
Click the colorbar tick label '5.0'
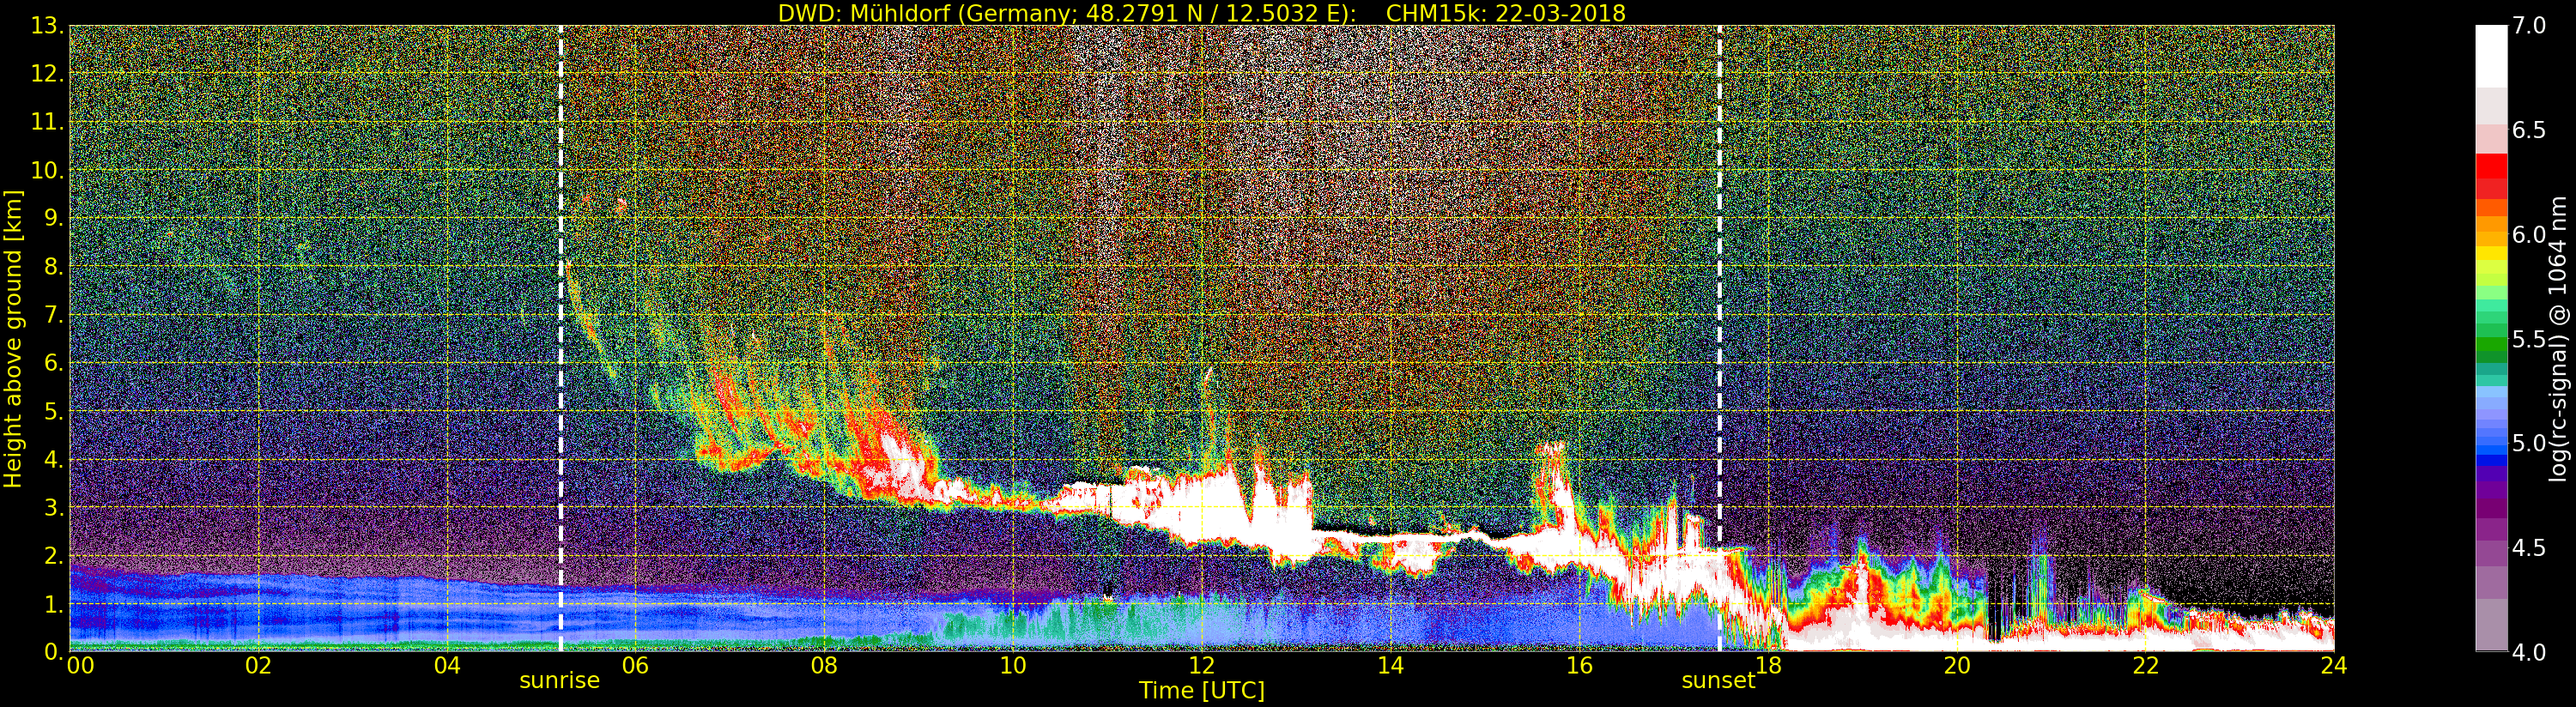click(2529, 444)
